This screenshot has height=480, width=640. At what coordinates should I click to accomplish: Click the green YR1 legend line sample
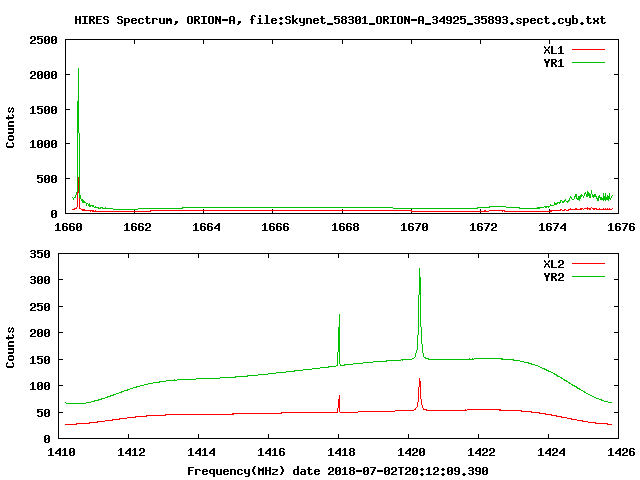(x=588, y=63)
